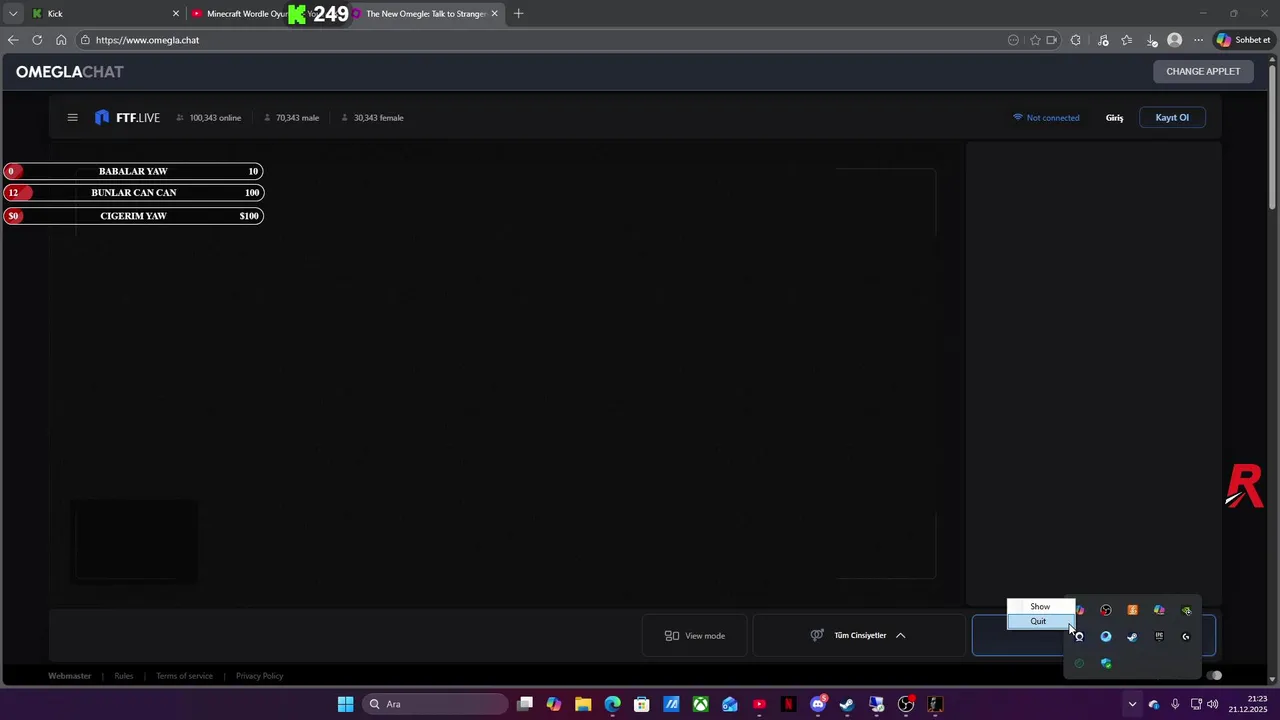Open the favorites list icon
Image resolution: width=1280 pixels, height=720 pixels.
(x=1127, y=40)
